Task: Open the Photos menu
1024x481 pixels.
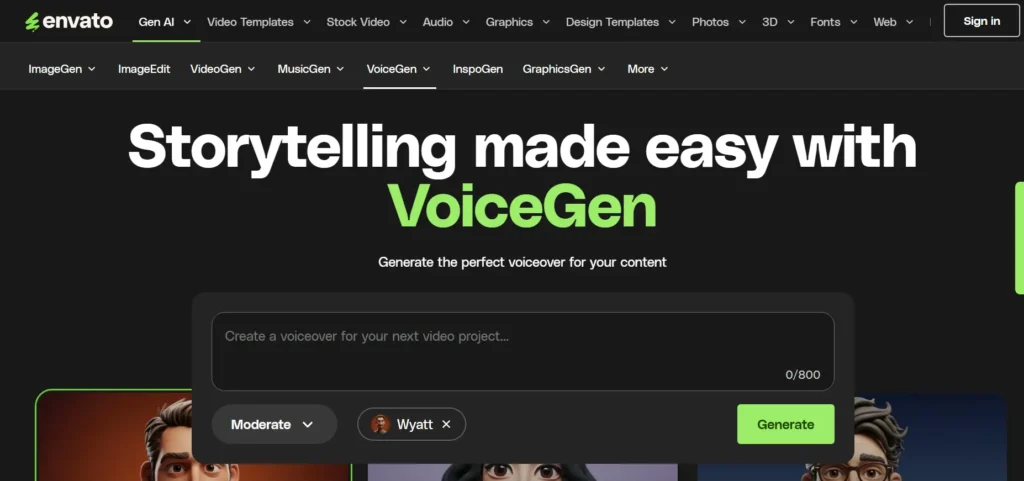Action: [x=719, y=22]
